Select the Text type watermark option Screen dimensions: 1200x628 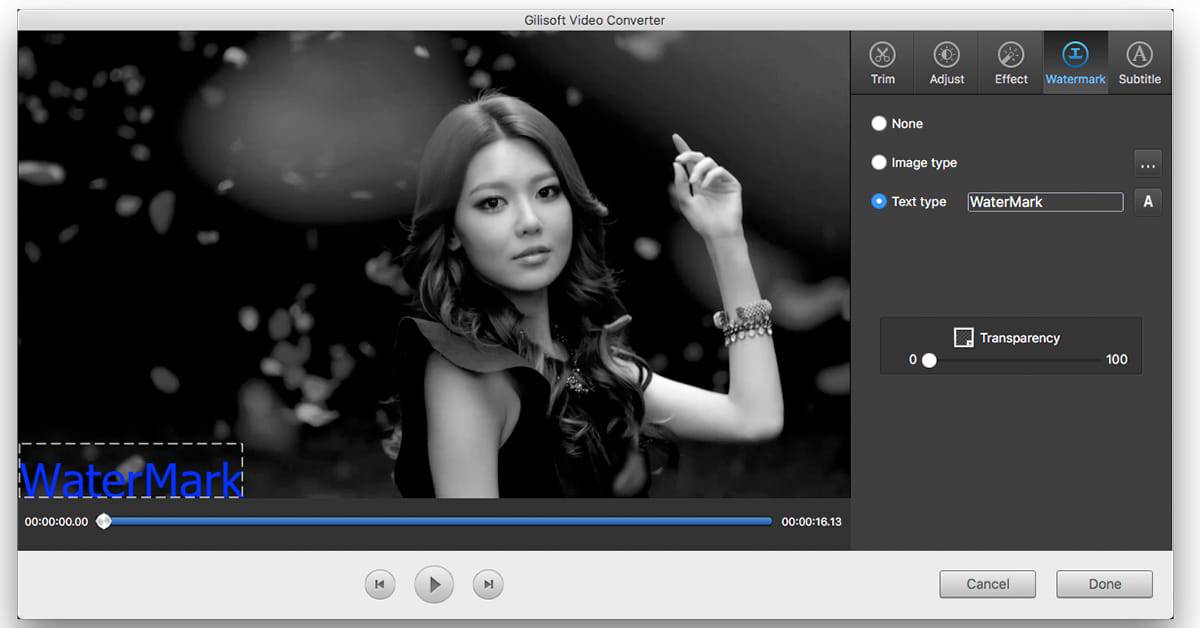tap(879, 201)
